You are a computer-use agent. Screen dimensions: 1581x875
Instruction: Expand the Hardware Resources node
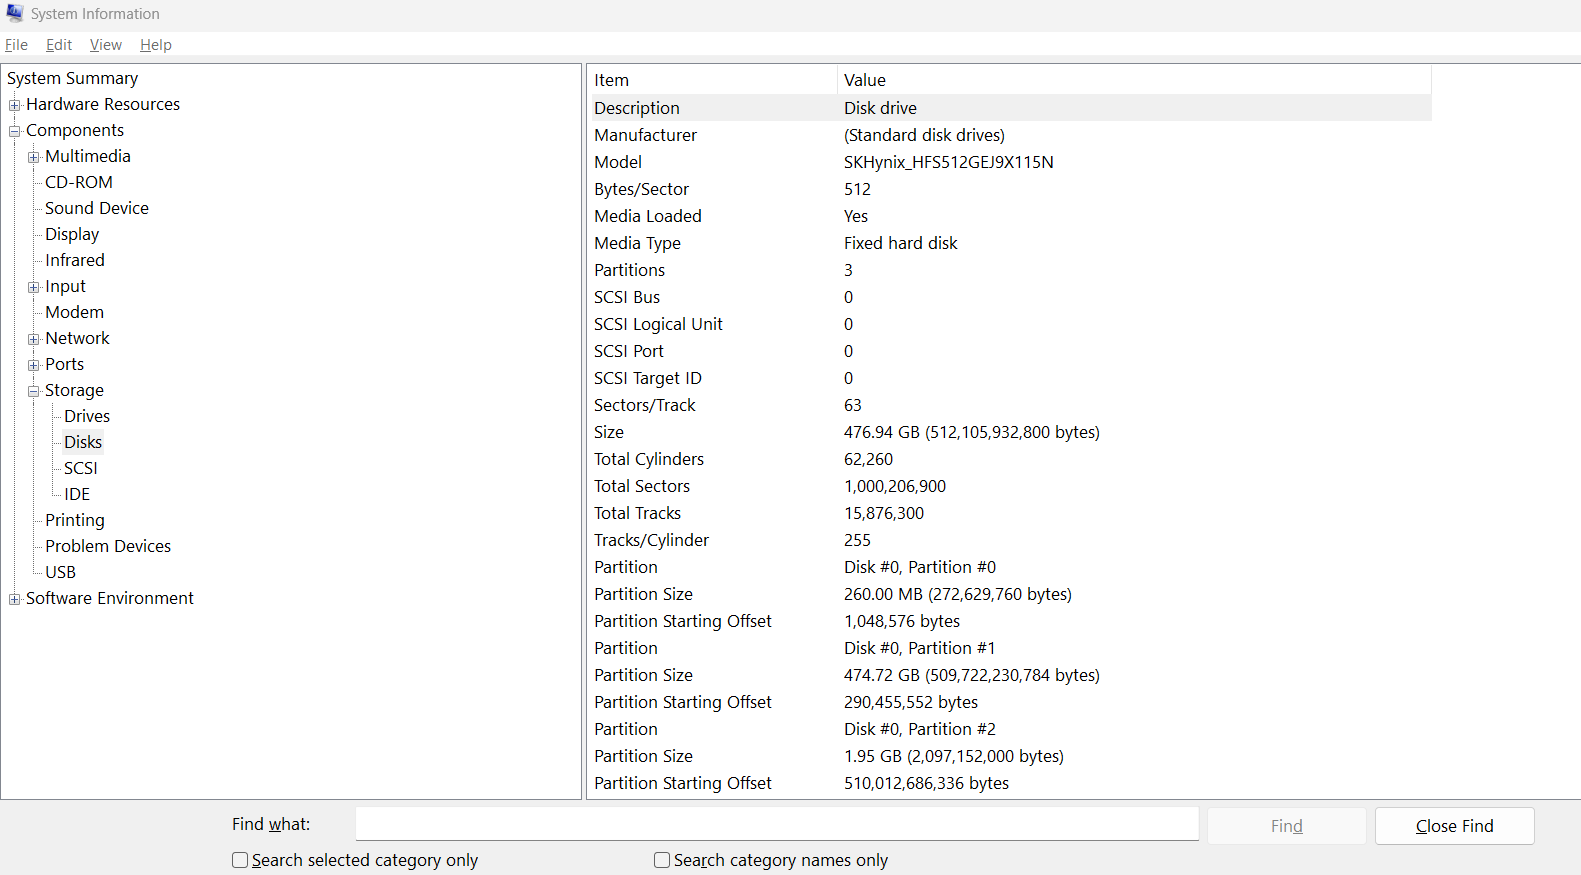[15, 105]
